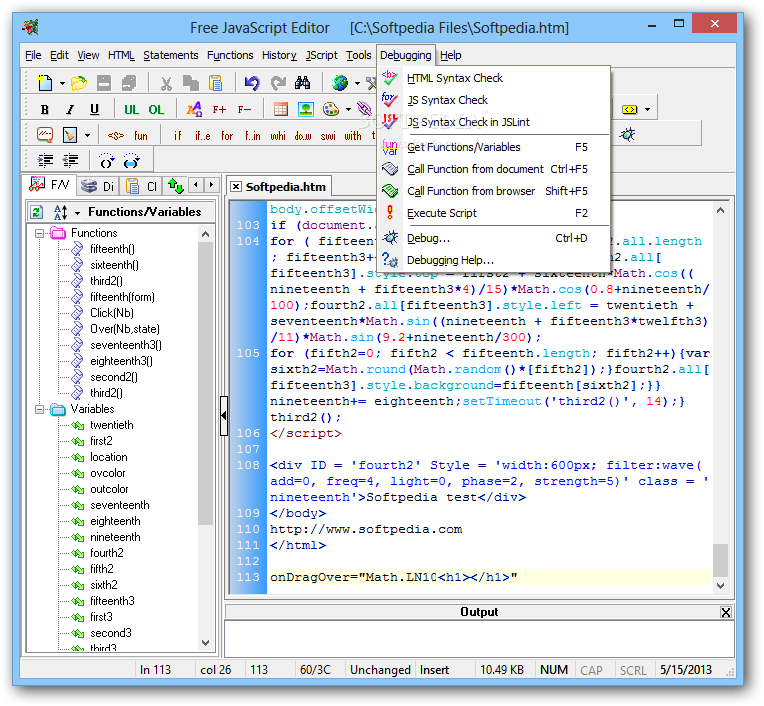This screenshot has height=706, width=764.
Task: Click the tree panel scroll up arrow
Action: [206, 234]
